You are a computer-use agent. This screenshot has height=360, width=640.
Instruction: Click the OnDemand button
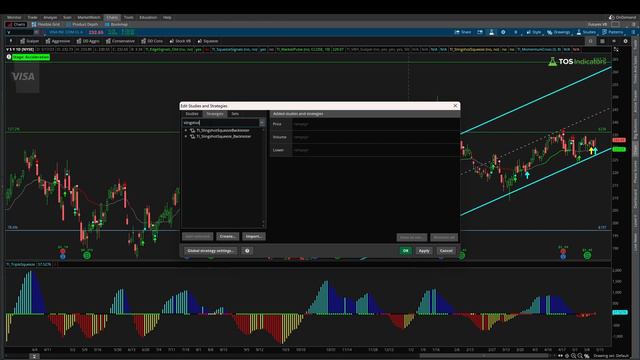point(622,18)
